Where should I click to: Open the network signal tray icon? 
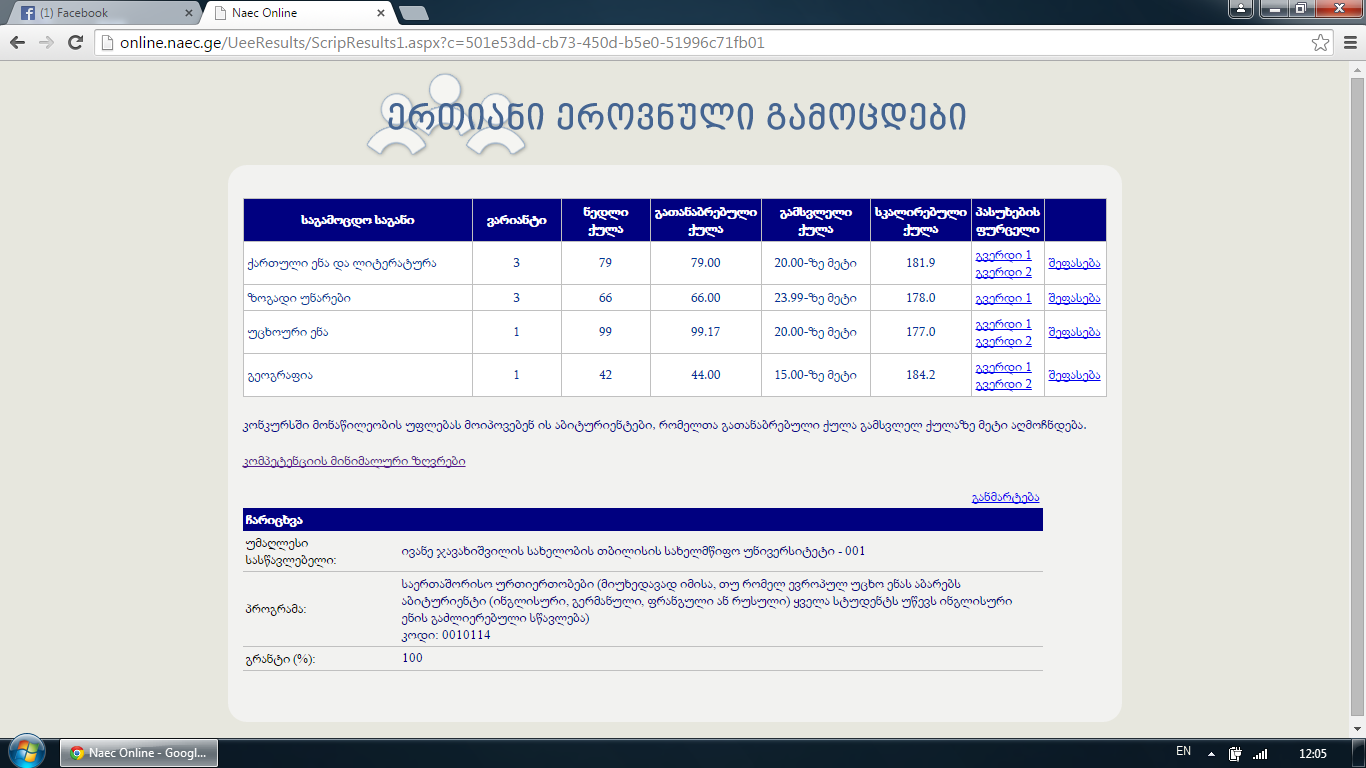click(x=1260, y=753)
